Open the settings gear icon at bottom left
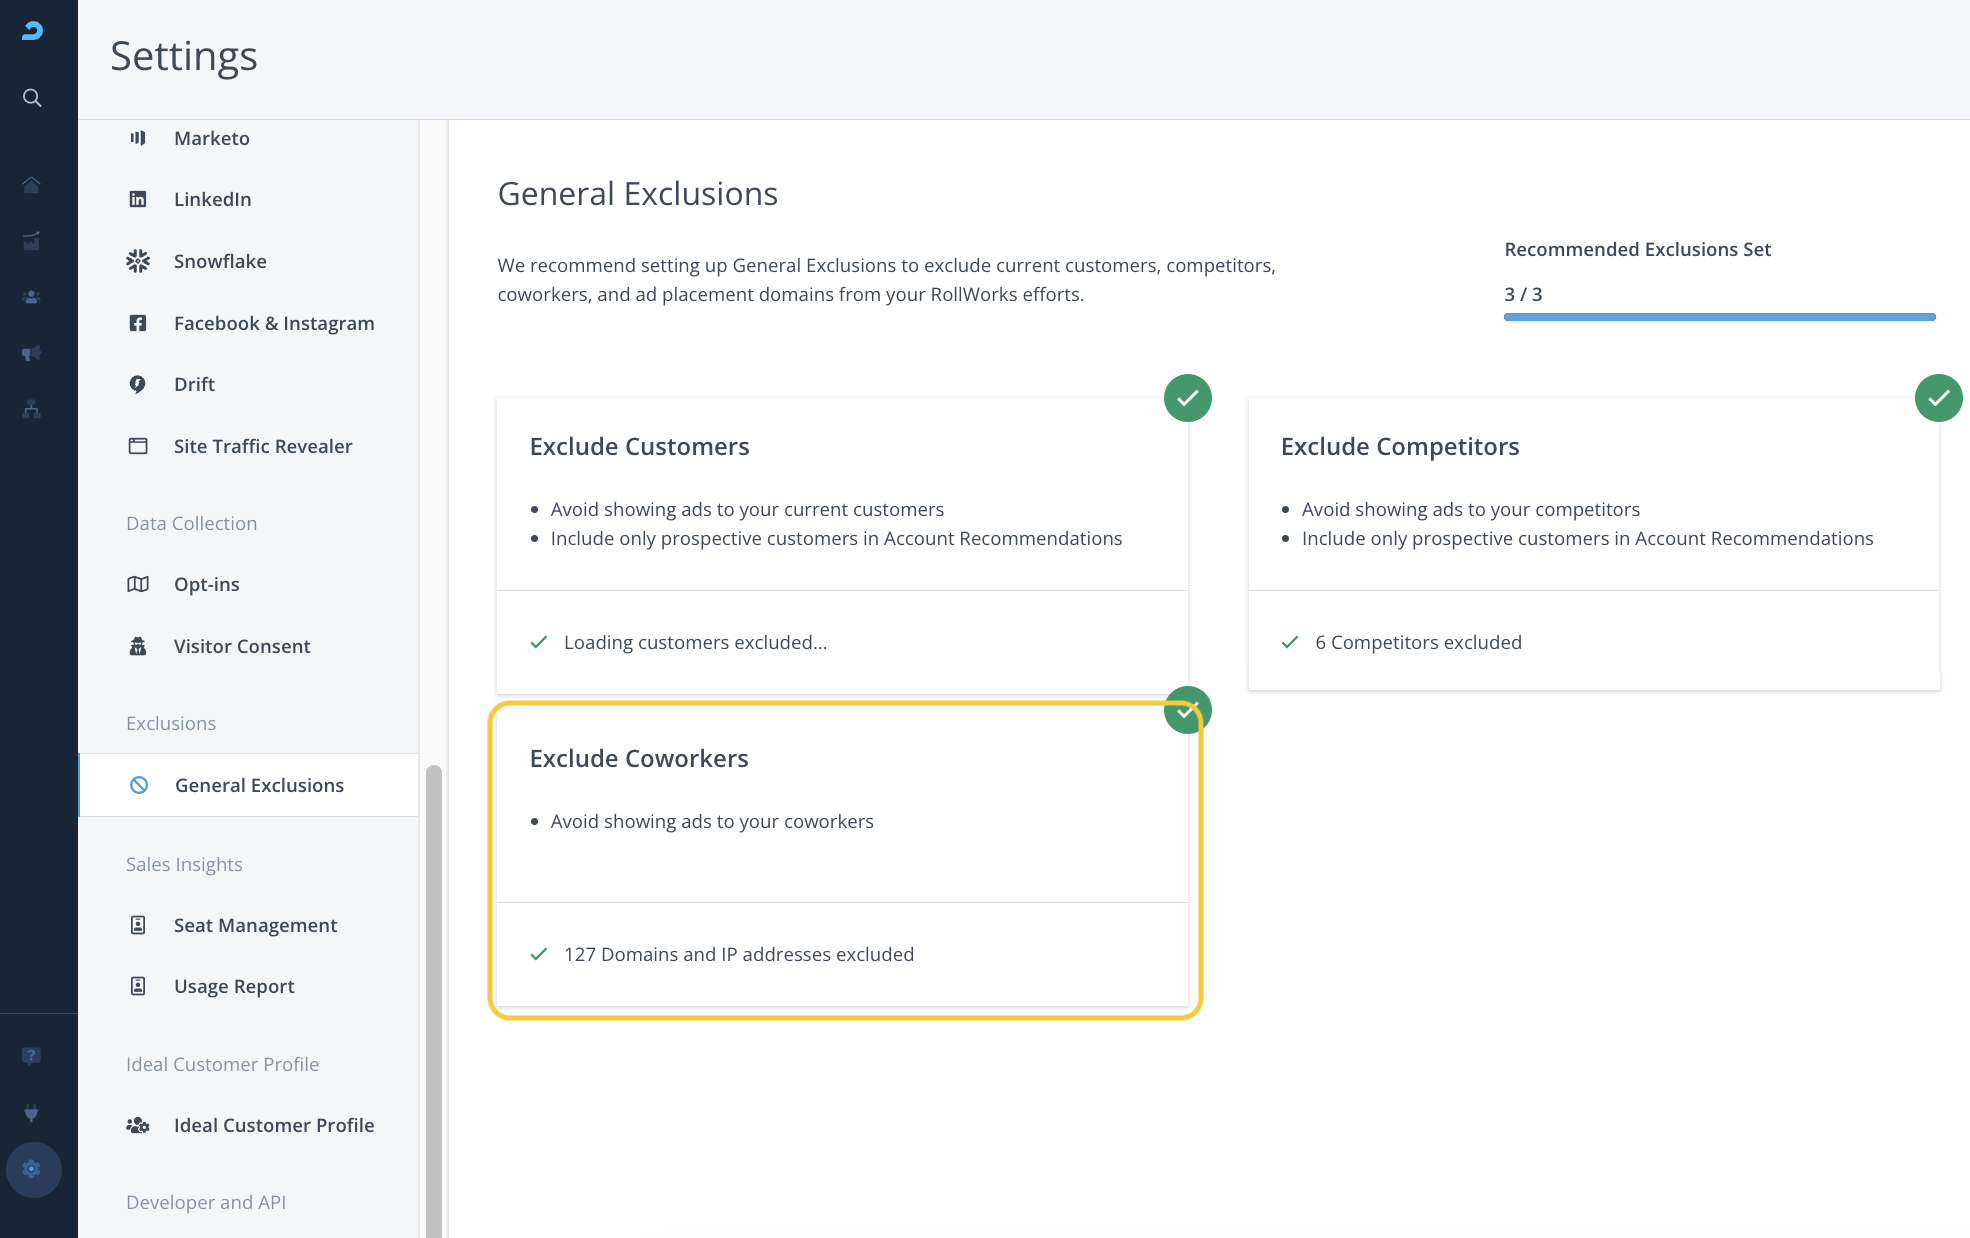The height and width of the screenshot is (1238, 1970). [x=32, y=1169]
